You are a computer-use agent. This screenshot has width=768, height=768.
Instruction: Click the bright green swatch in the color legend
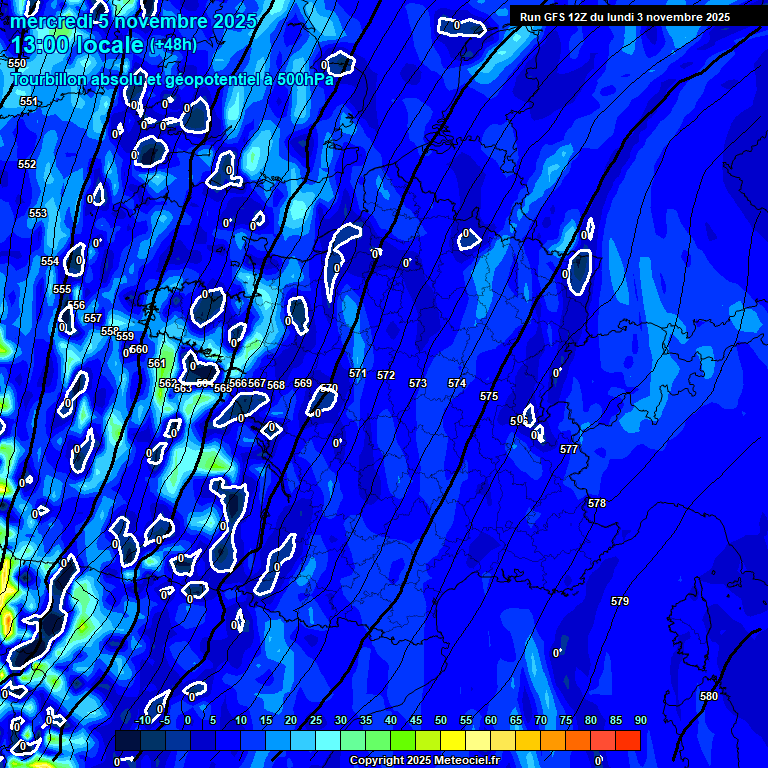point(402,740)
